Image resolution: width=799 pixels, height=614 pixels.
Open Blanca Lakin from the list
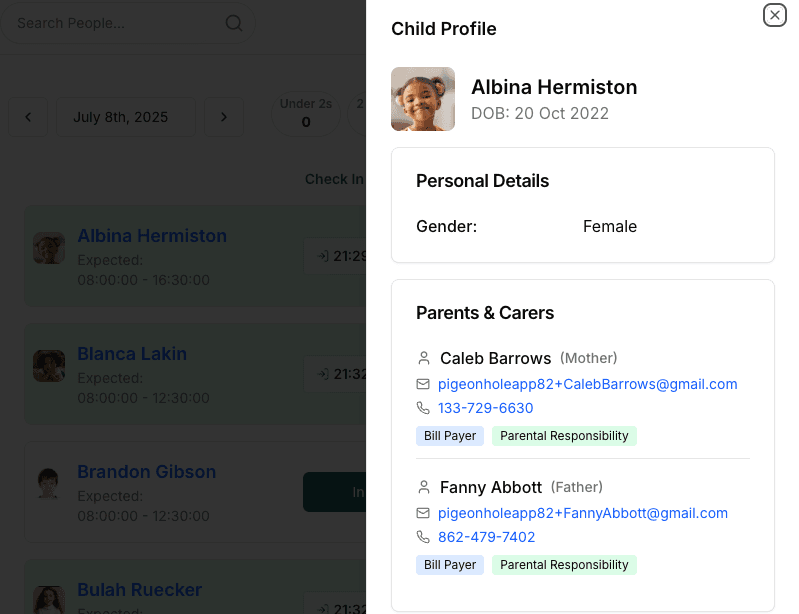[x=132, y=354]
